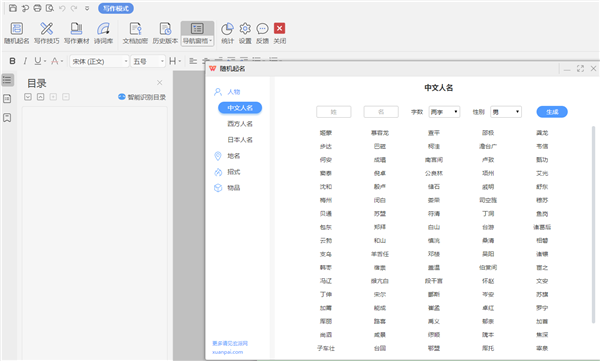Open the 随机起名 tool in the toolbar
600x361 pixels.
[16, 33]
